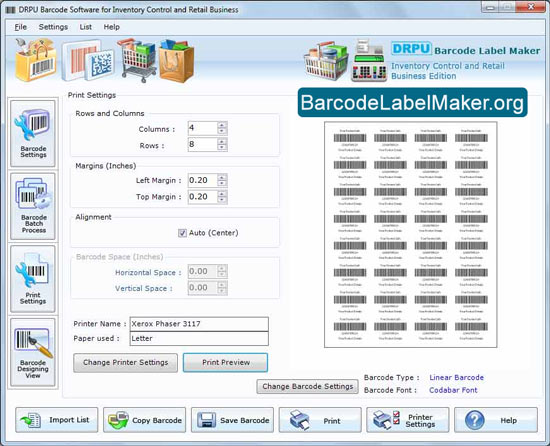Viewport: 550px width, 446px height.
Task: Open Printer Settings from the bottom toolbar
Action: point(408,420)
